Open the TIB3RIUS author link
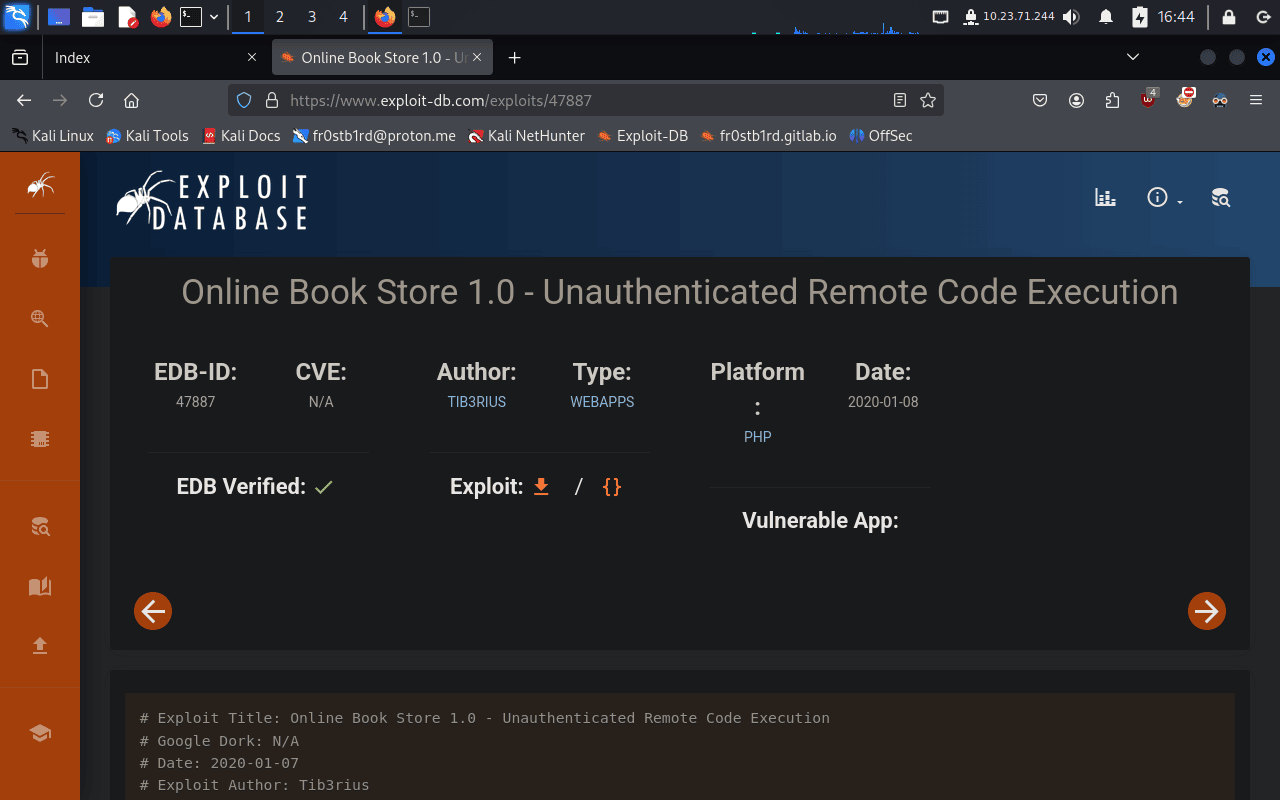This screenshot has height=800, width=1280. (476, 402)
